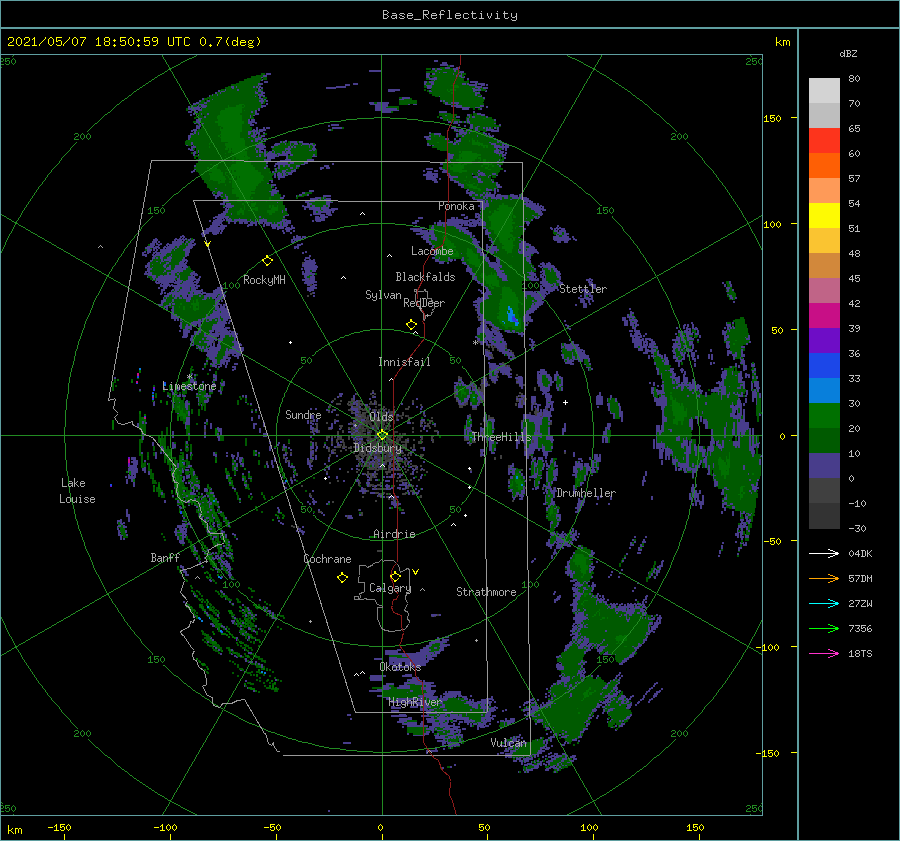Click the RockyMH label
The width and height of the screenshot is (900, 841).
[264, 280]
